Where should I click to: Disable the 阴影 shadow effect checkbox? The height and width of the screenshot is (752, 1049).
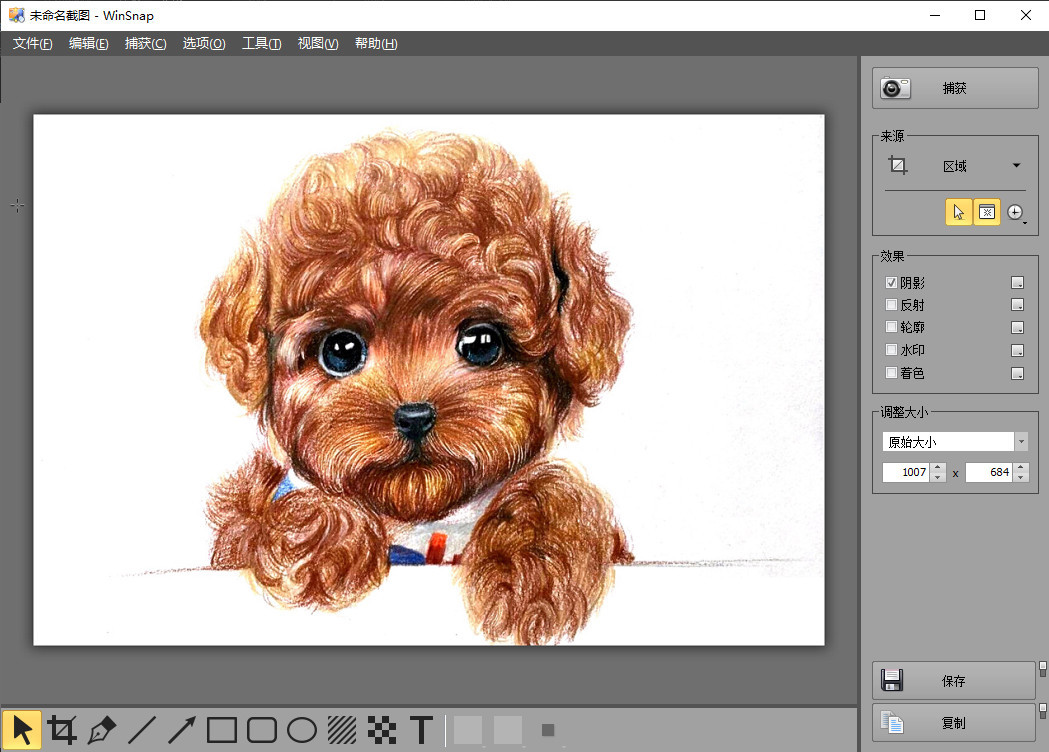(x=892, y=283)
